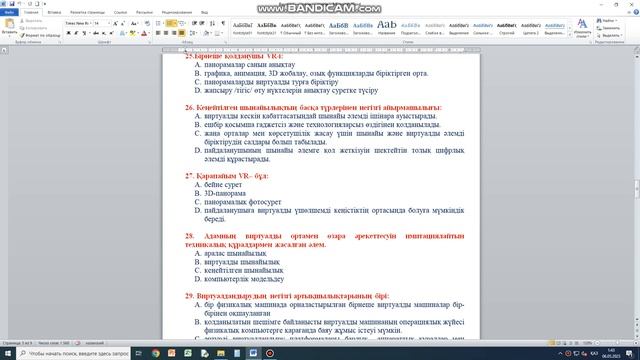
Task: Open the font name dropdown
Action: point(90,23)
